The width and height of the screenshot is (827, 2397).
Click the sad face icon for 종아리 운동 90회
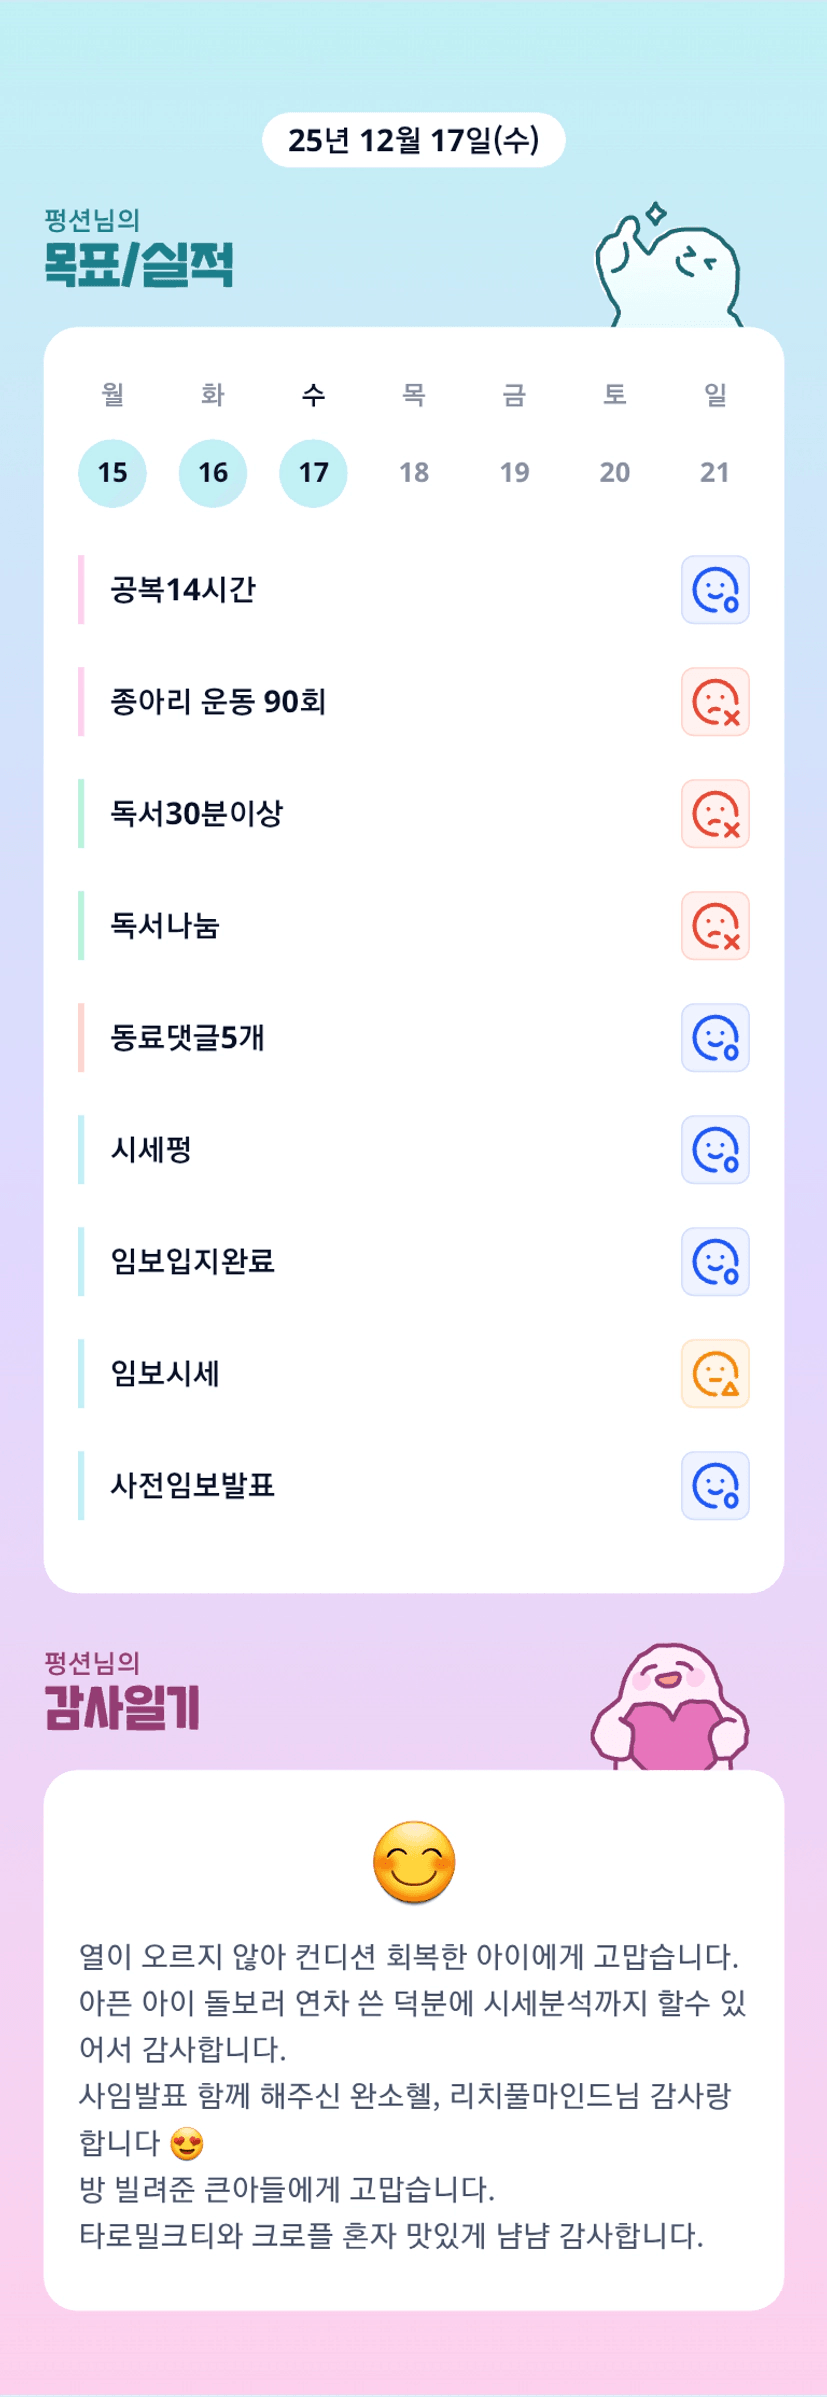(x=715, y=702)
